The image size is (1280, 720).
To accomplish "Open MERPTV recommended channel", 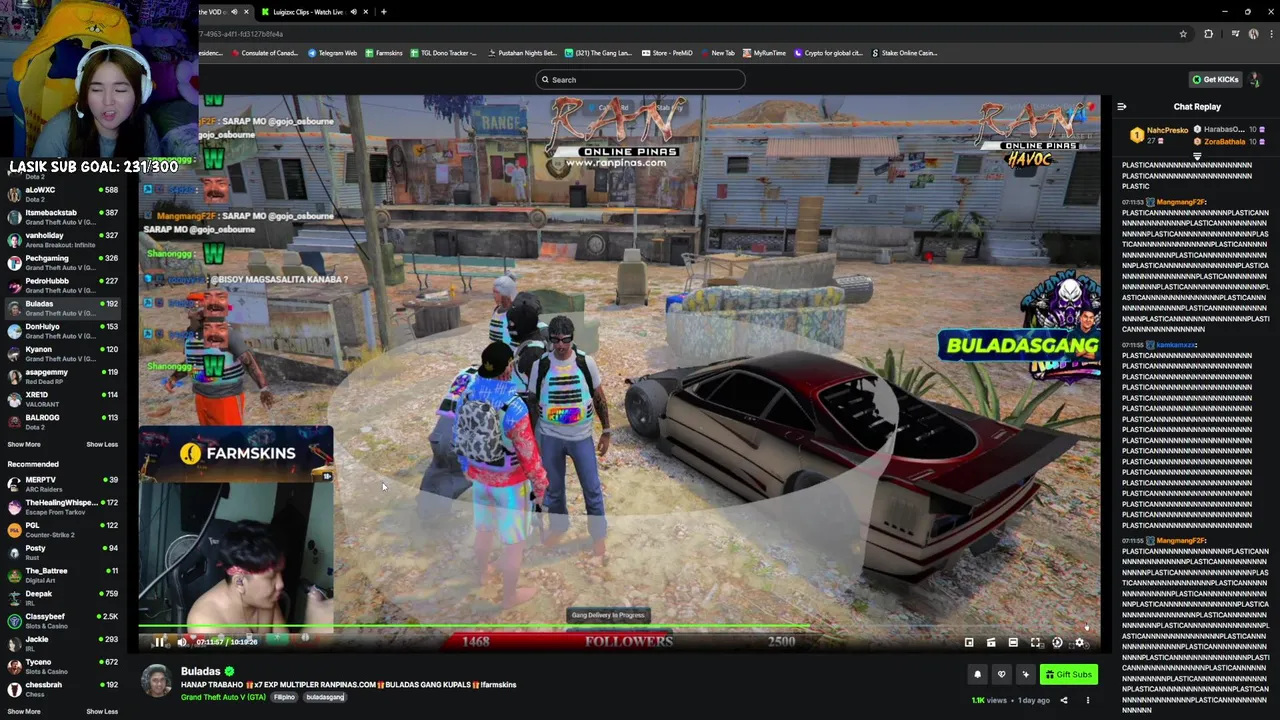I will (62, 484).
